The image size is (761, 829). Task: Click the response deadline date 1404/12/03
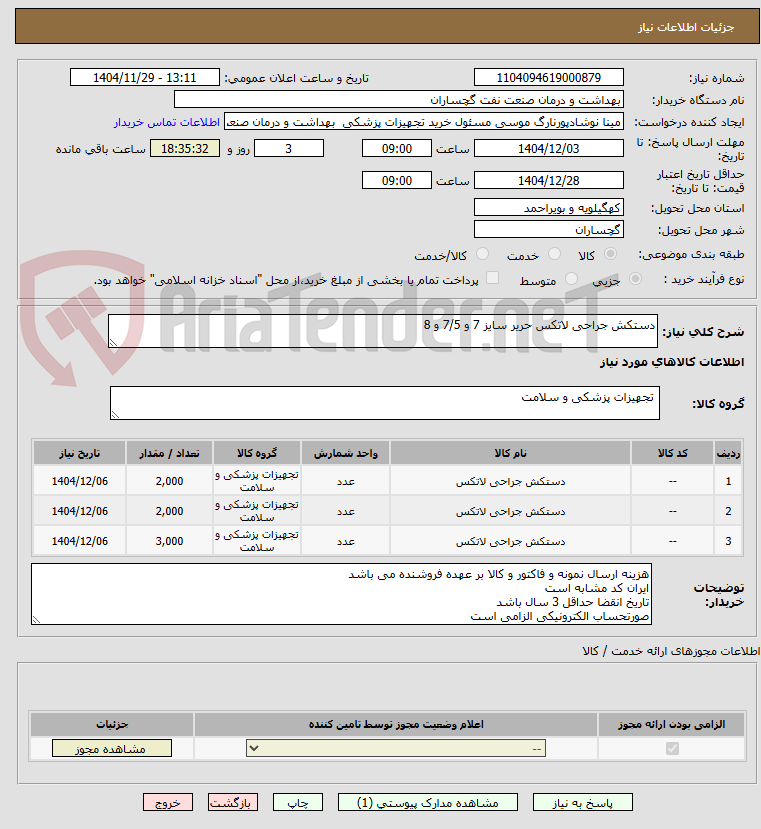pos(548,149)
